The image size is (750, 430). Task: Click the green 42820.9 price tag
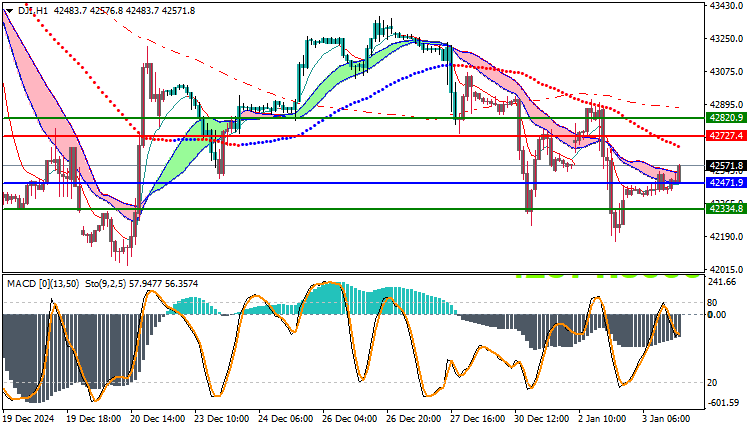(x=726, y=118)
